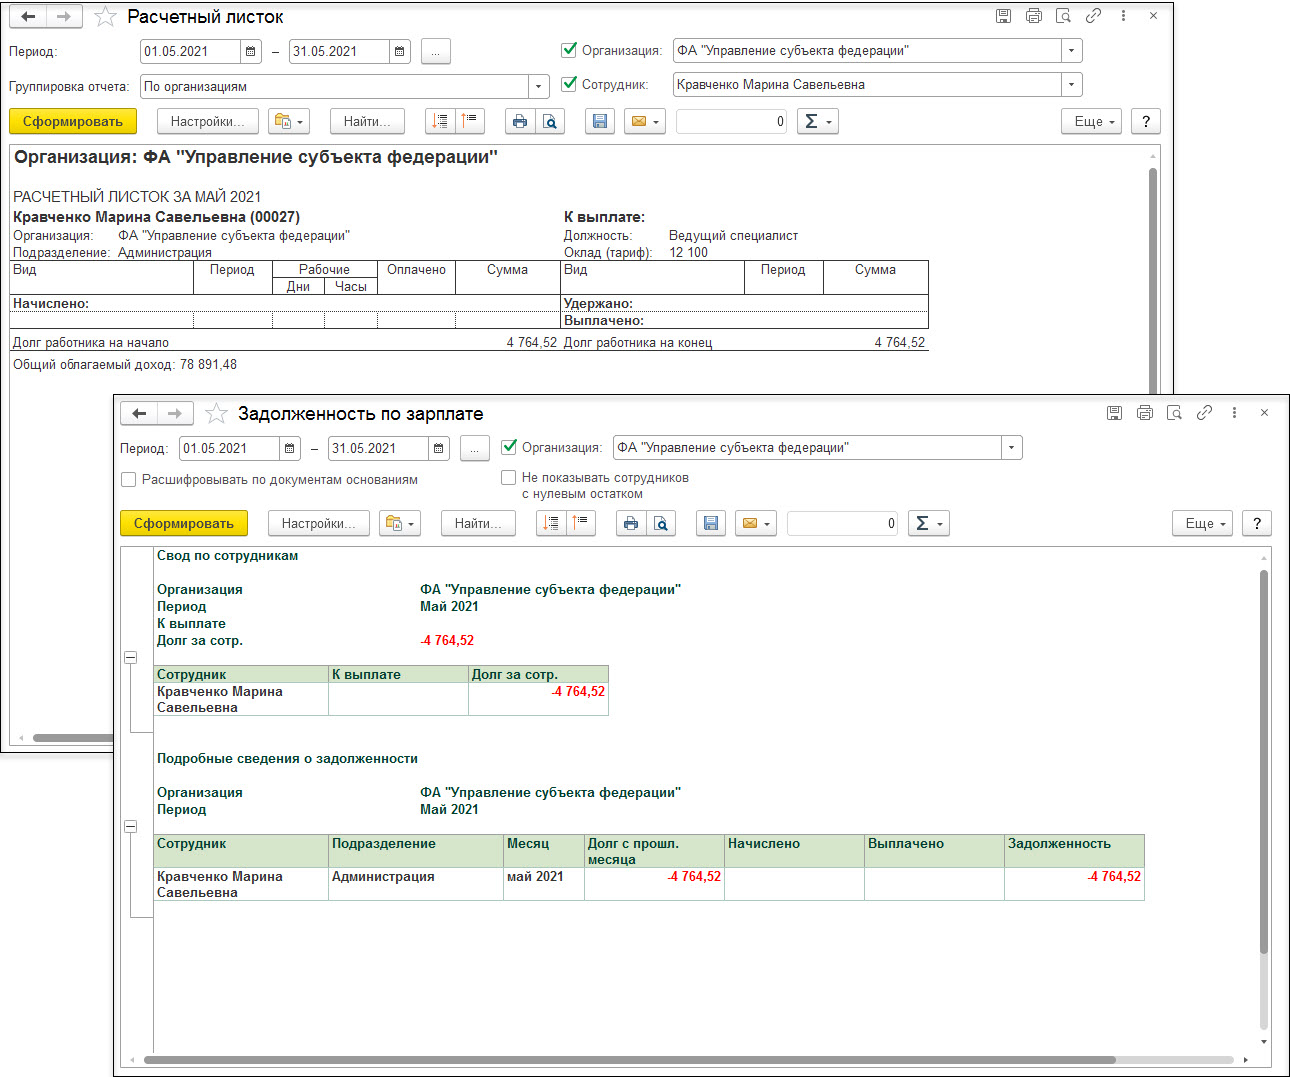The width and height of the screenshot is (1290, 1077).
Task: Open help ? in Расчетный листок
Action: (x=1146, y=121)
